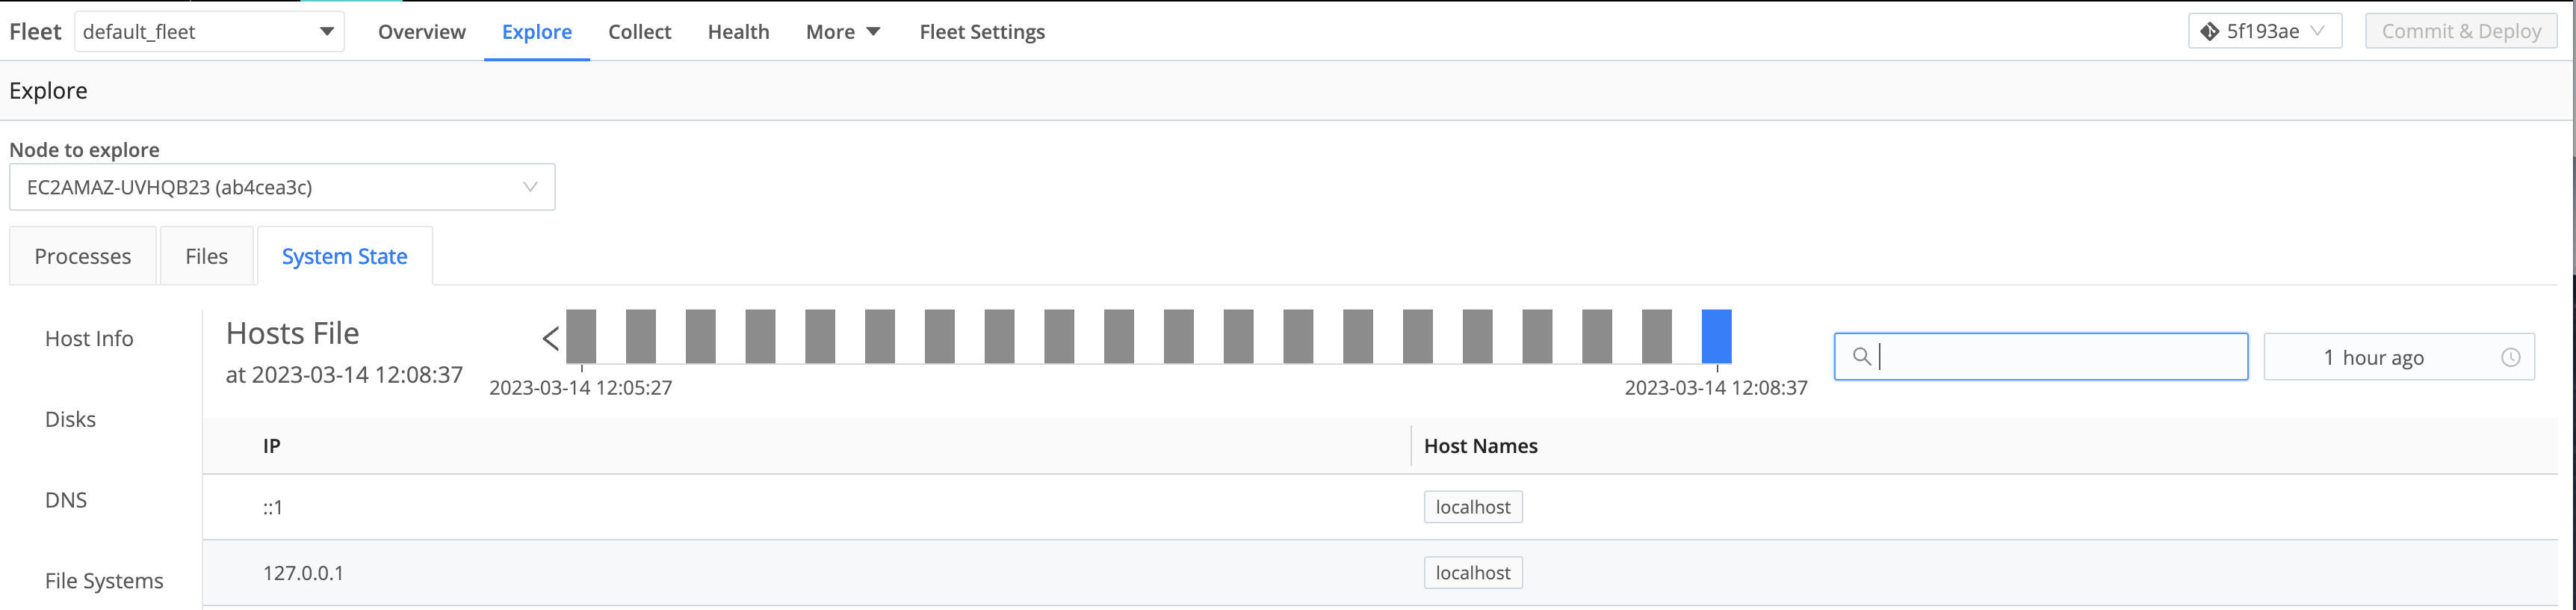The image size is (2576, 610).
Task: Click the clock icon in time filter
Action: [x=2510, y=357]
